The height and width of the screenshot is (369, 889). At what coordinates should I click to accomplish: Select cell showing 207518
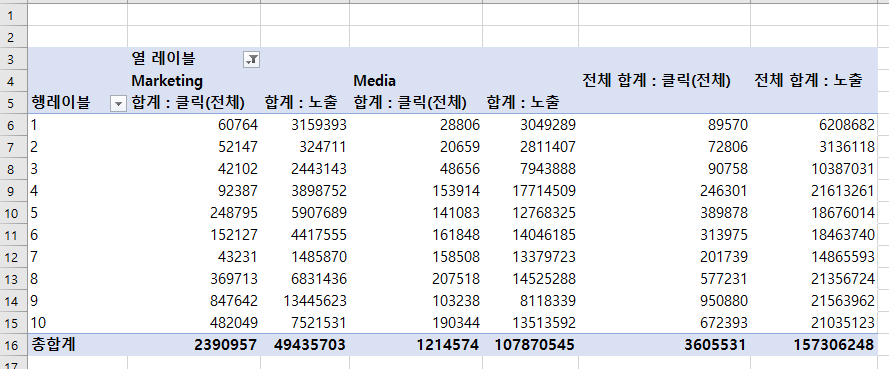[416, 279]
